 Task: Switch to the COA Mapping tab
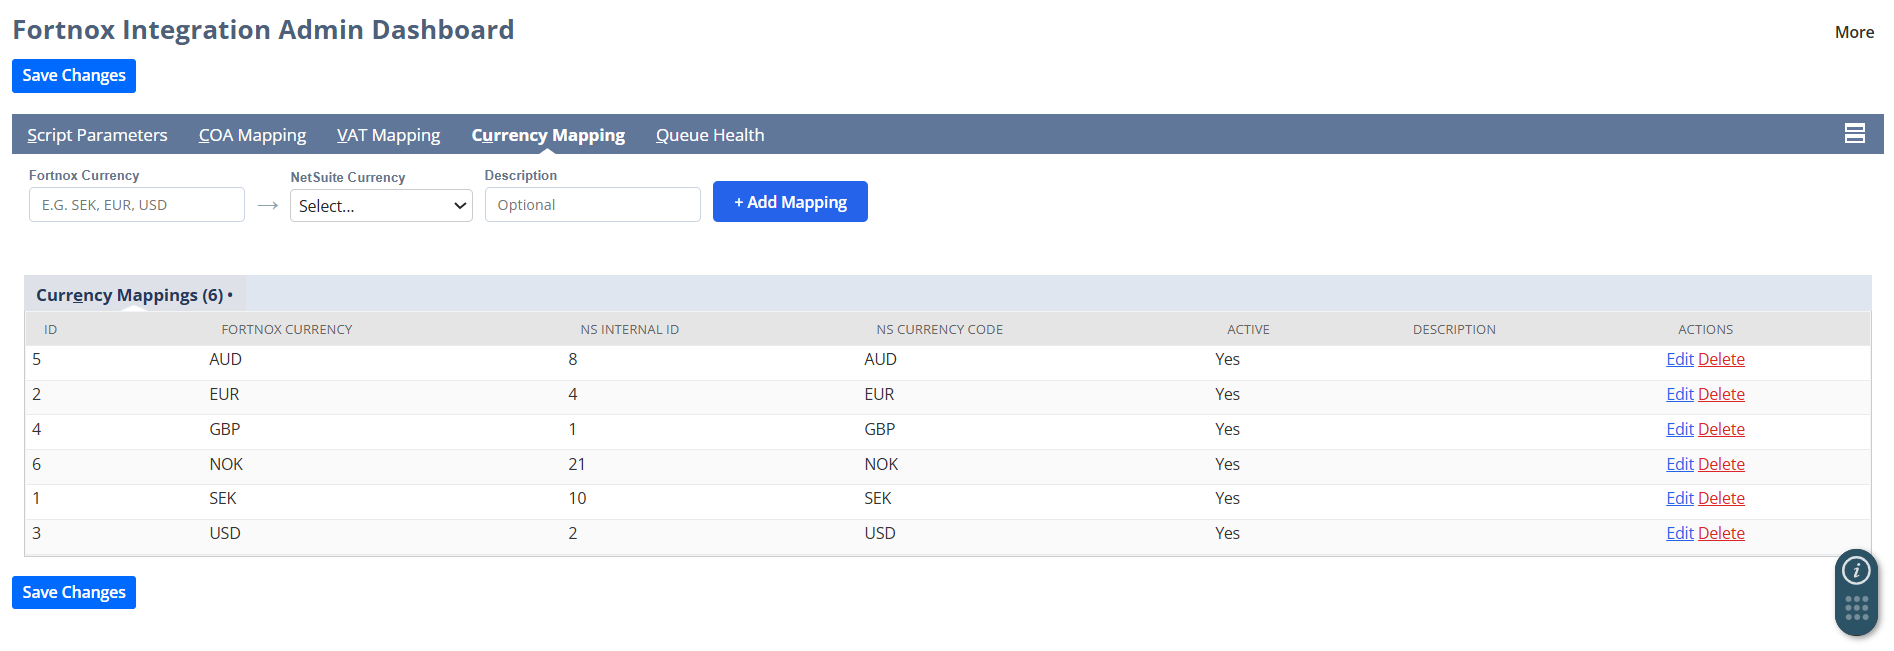coord(252,135)
